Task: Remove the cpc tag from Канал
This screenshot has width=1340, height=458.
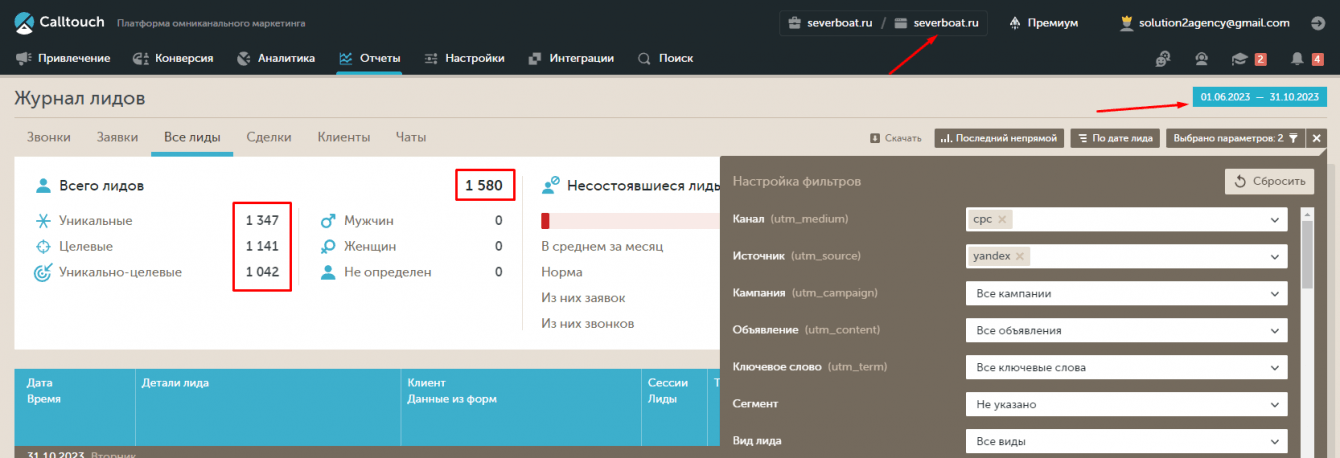Action: pyautogui.click(x=1003, y=220)
